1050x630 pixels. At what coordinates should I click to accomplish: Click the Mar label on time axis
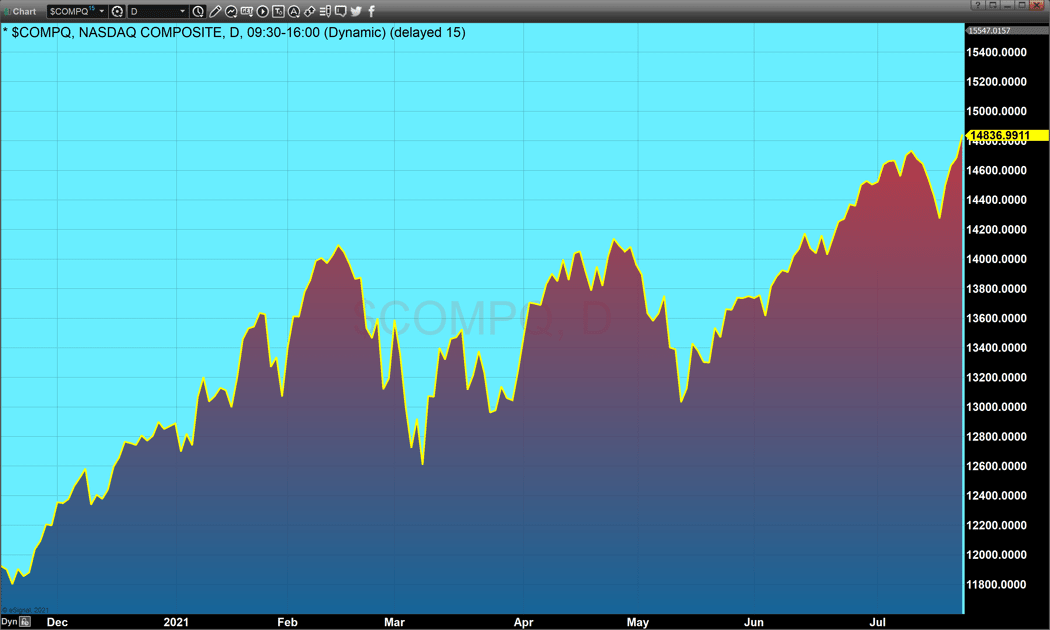394,622
